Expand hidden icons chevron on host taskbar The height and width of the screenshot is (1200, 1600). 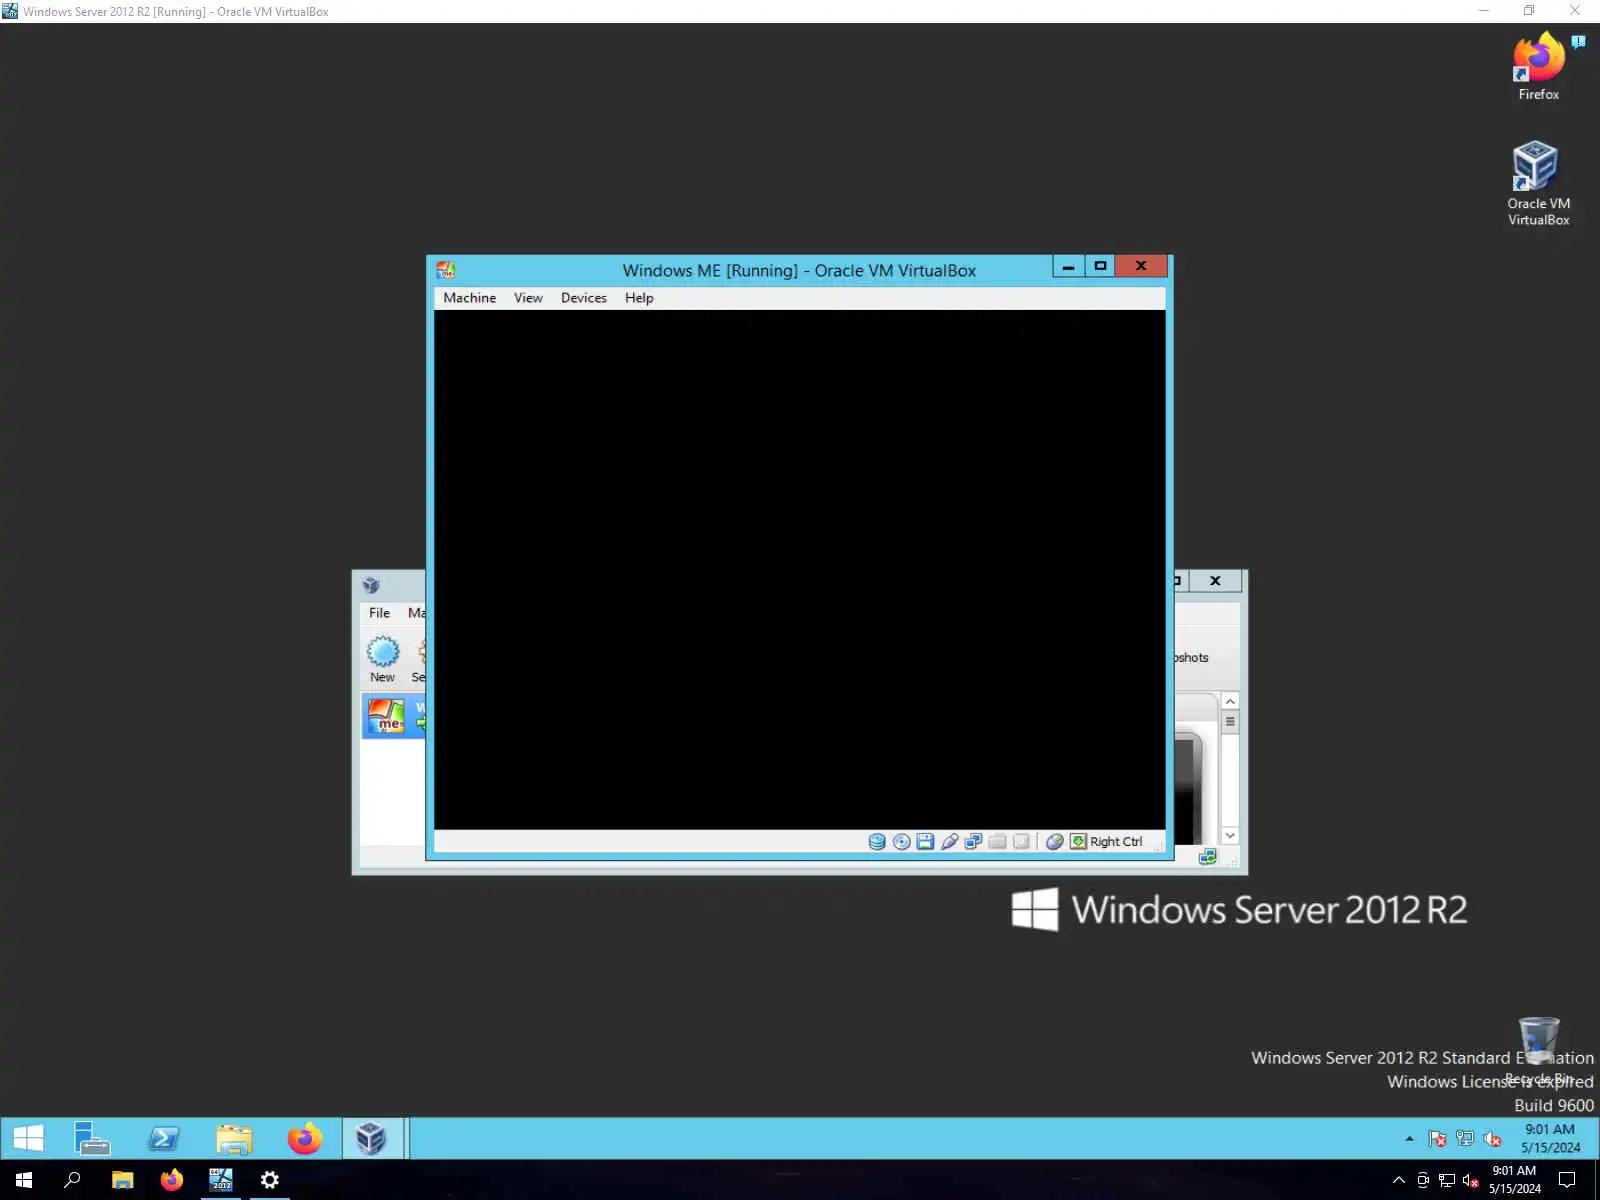(1398, 1180)
